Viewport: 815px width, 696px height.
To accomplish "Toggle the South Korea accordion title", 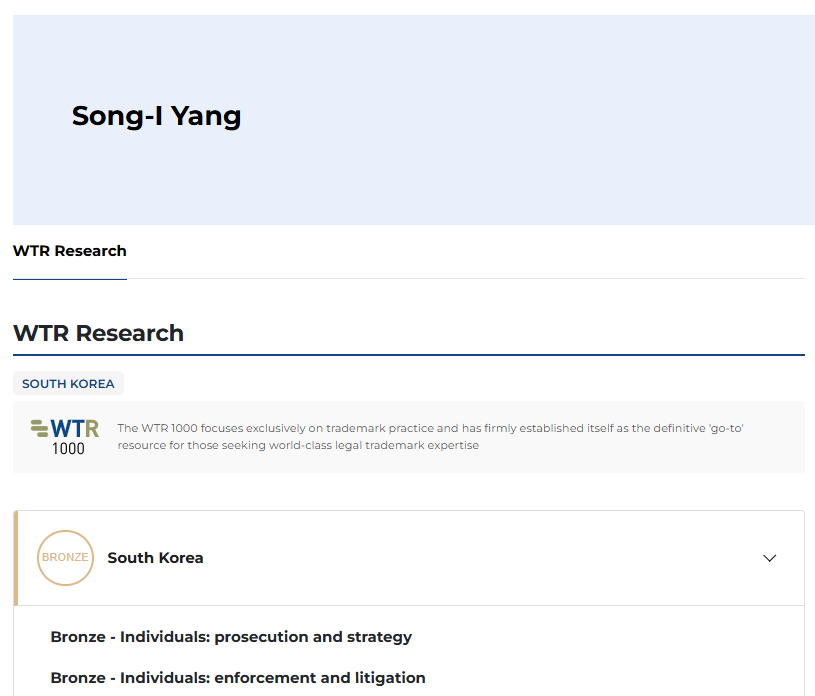I will coord(155,558).
